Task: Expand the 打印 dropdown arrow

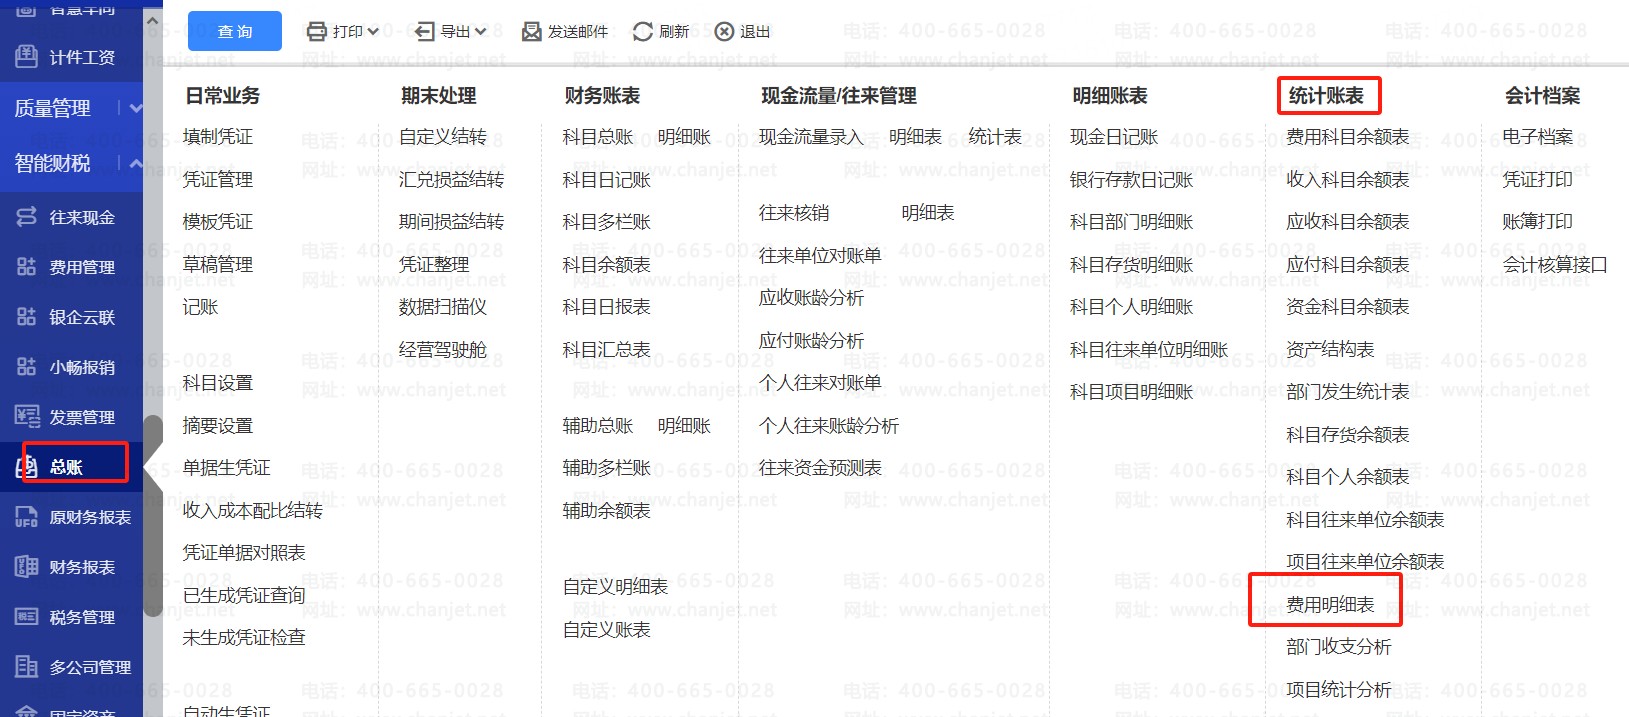Action: (373, 32)
